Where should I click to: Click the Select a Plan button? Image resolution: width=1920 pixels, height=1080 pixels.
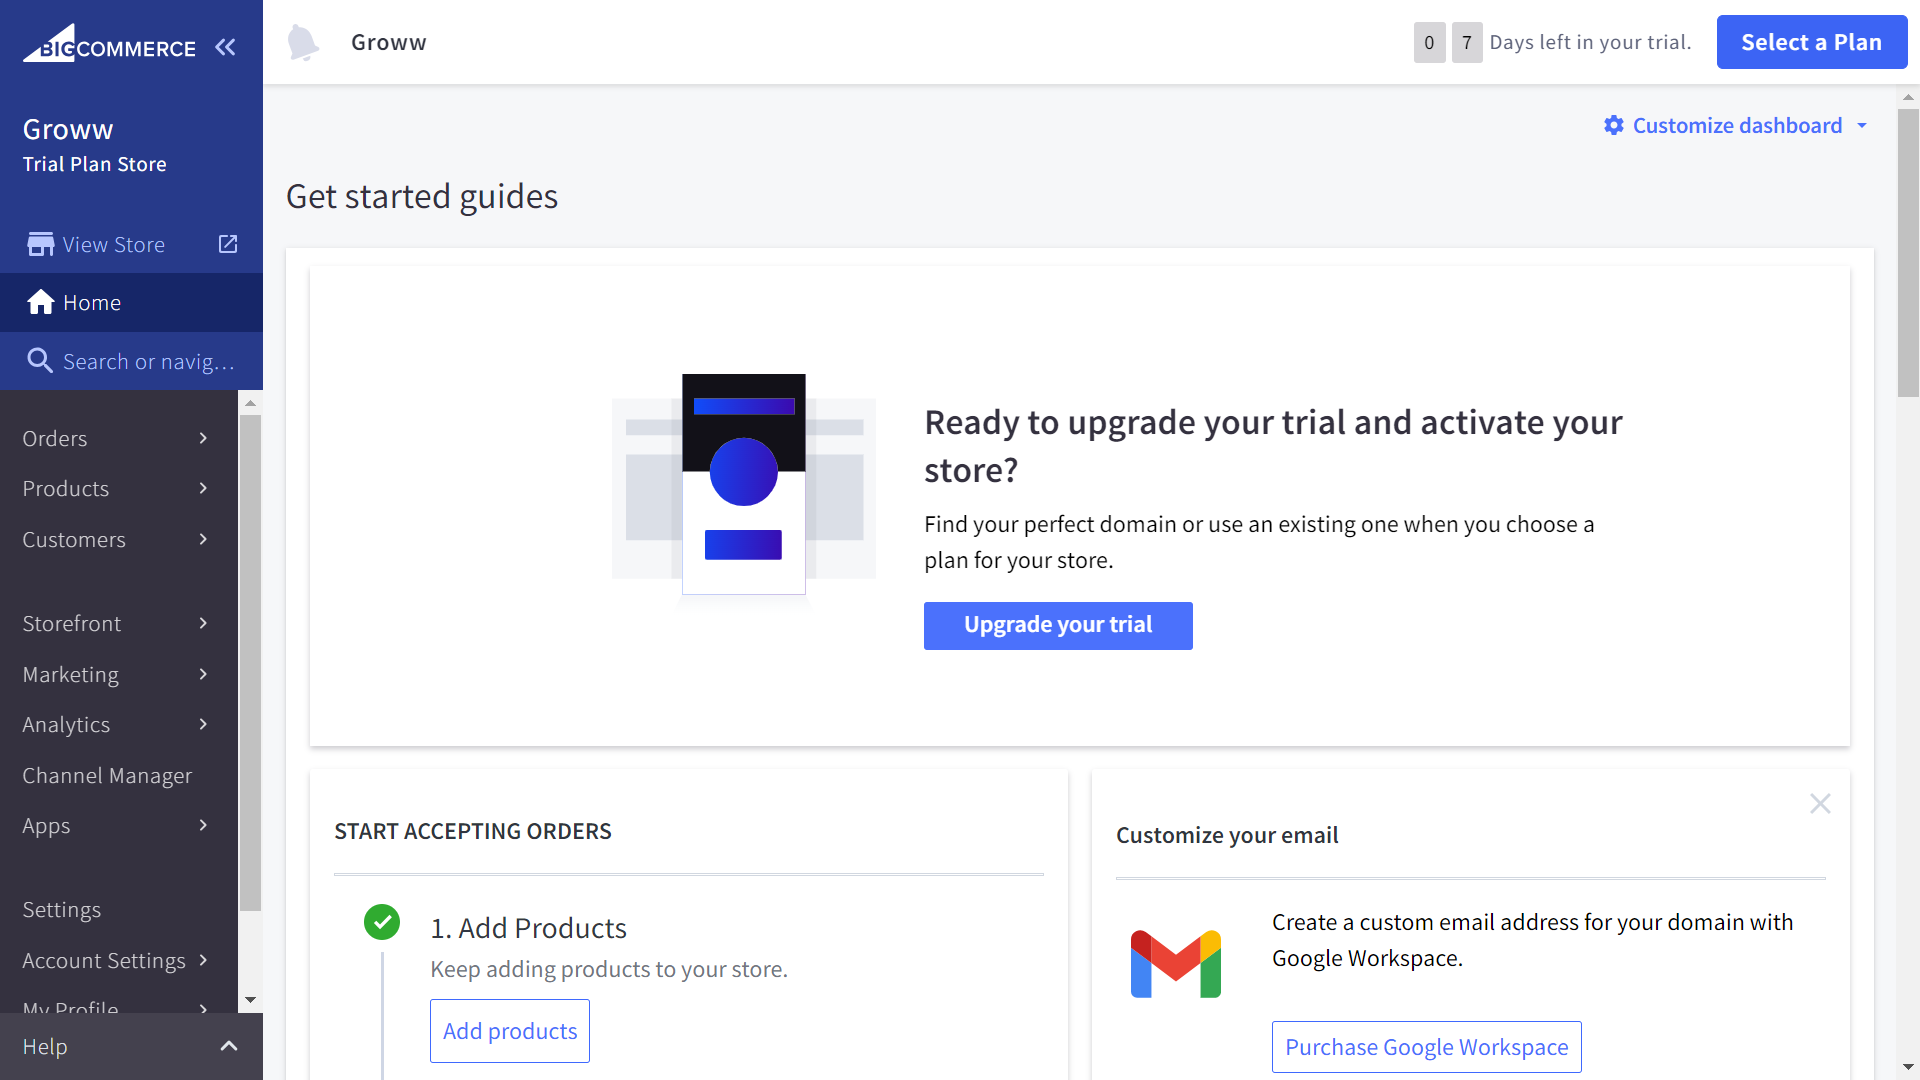(1811, 42)
